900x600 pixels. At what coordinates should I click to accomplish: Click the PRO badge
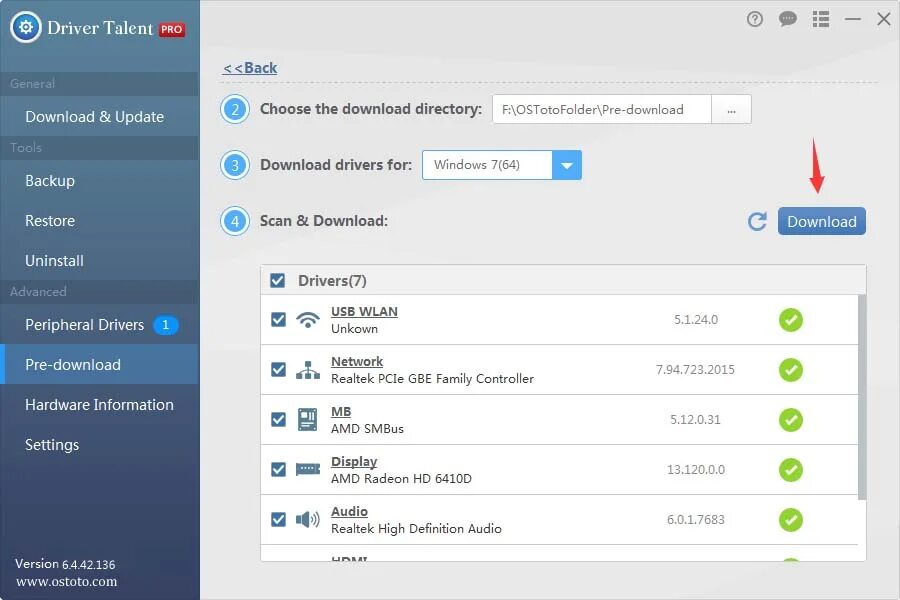point(172,29)
